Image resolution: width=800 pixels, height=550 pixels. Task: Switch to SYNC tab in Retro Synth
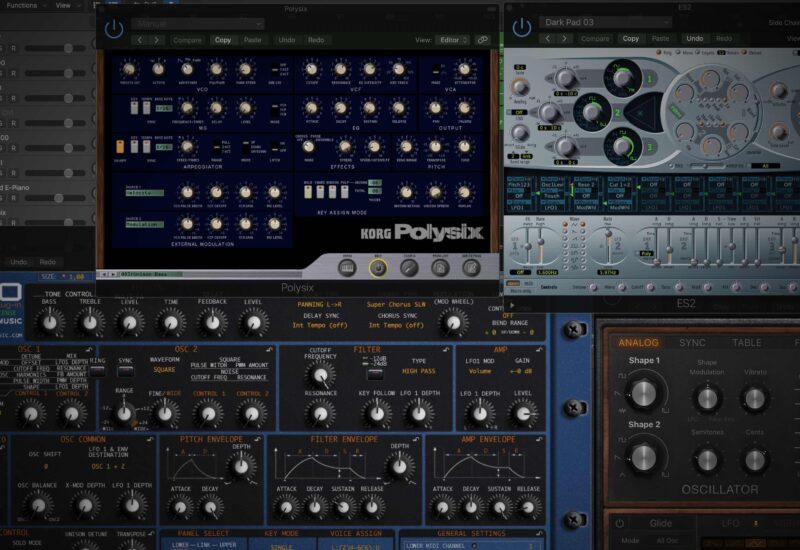point(692,343)
